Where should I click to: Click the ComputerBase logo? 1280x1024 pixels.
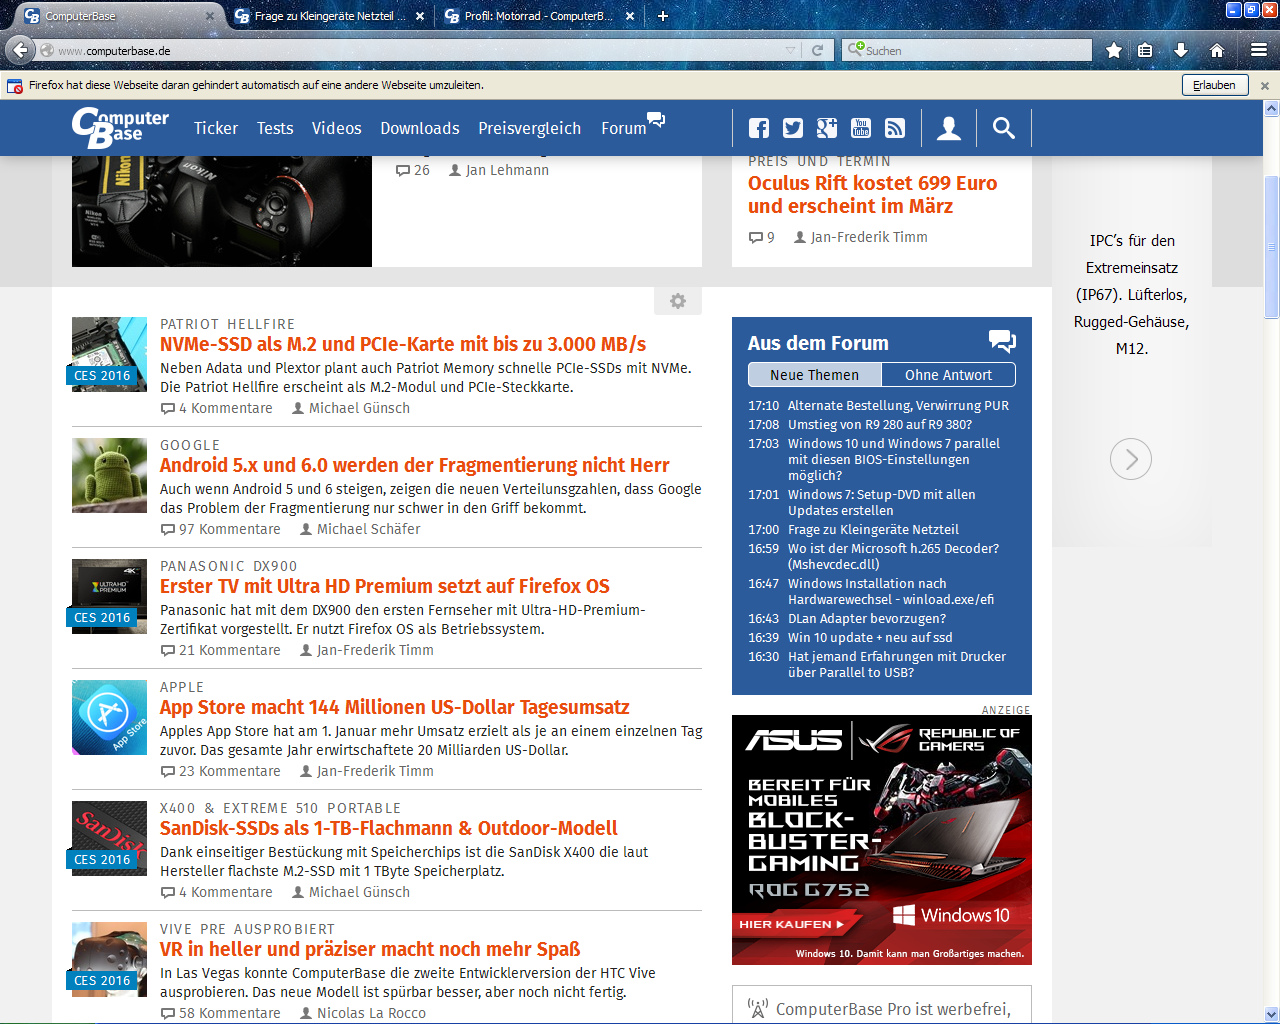click(120, 127)
